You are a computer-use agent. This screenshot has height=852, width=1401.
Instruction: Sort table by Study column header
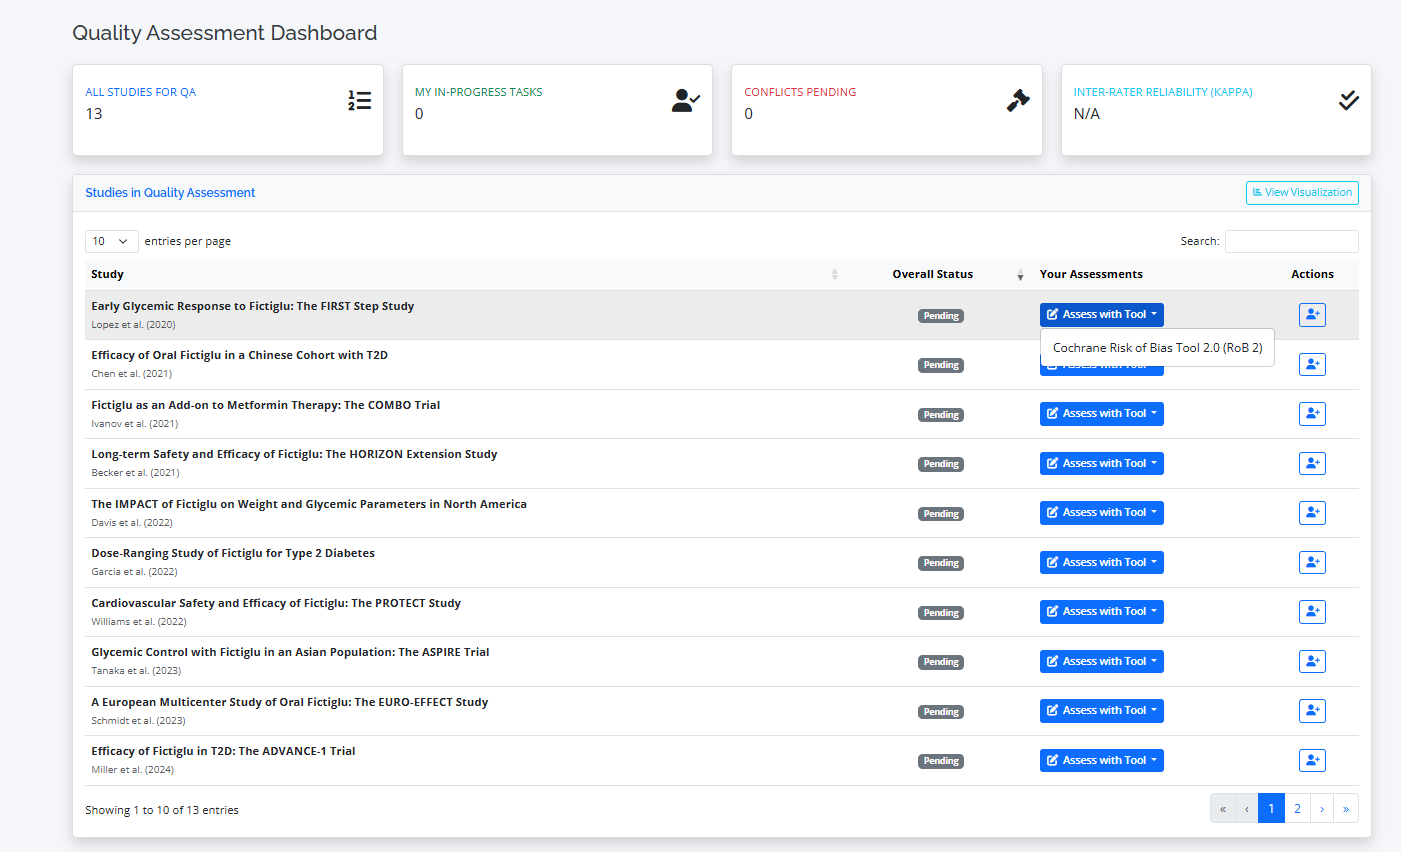pyautogui.click(x=107, y=274)
